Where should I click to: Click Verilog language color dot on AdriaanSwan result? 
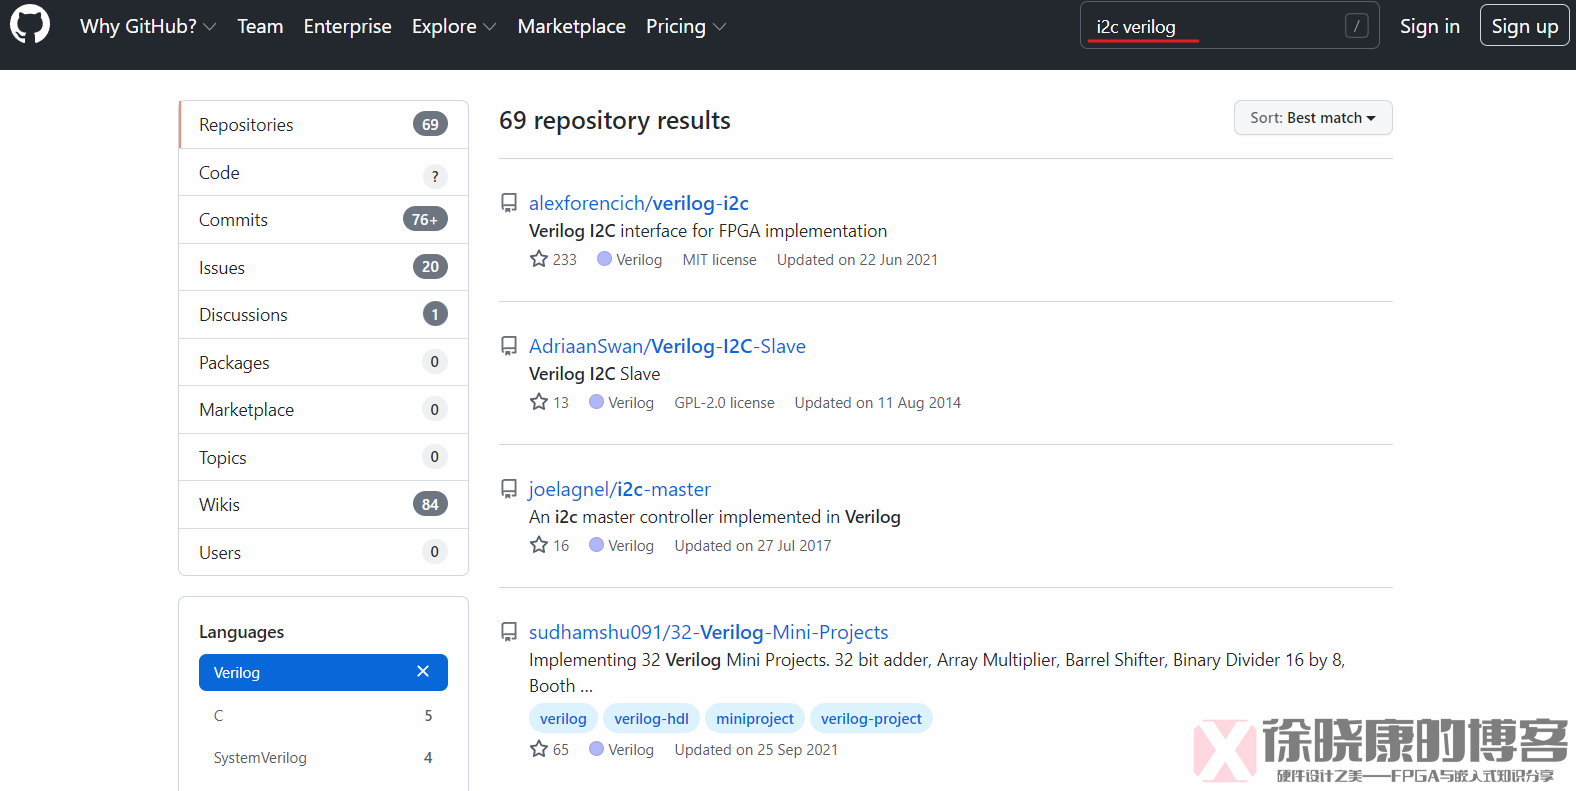pyautogui.click(x=596, y=402)
